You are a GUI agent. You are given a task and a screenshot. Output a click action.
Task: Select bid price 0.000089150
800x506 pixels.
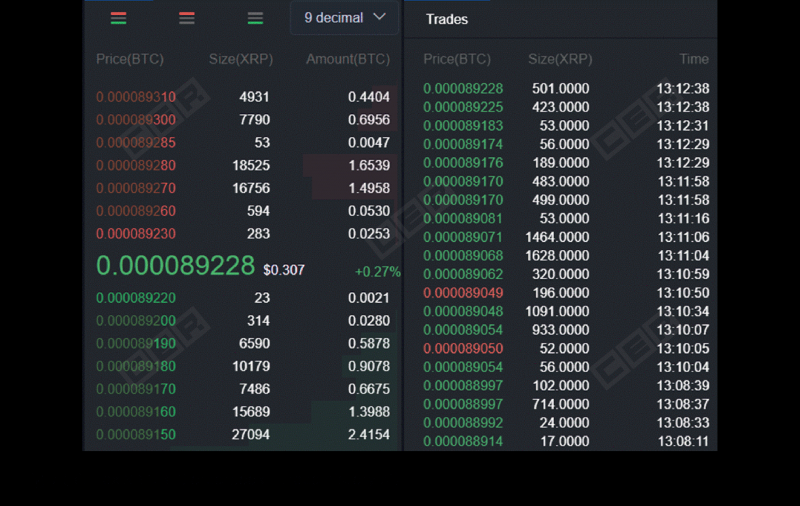136,435
